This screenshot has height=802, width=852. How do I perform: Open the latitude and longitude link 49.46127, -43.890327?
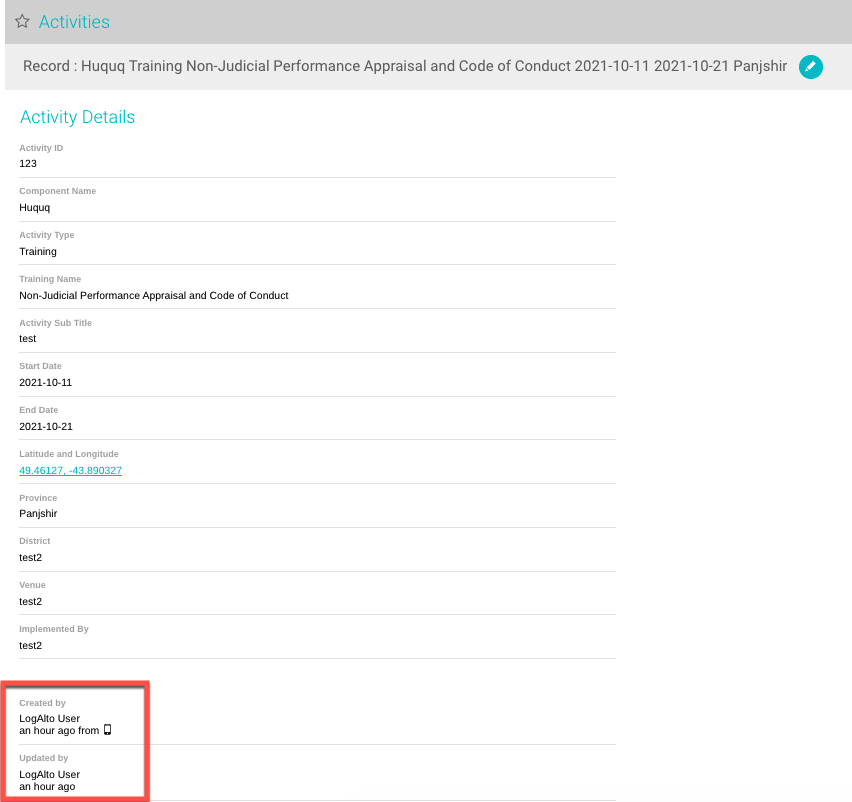[x=70, y=470]
